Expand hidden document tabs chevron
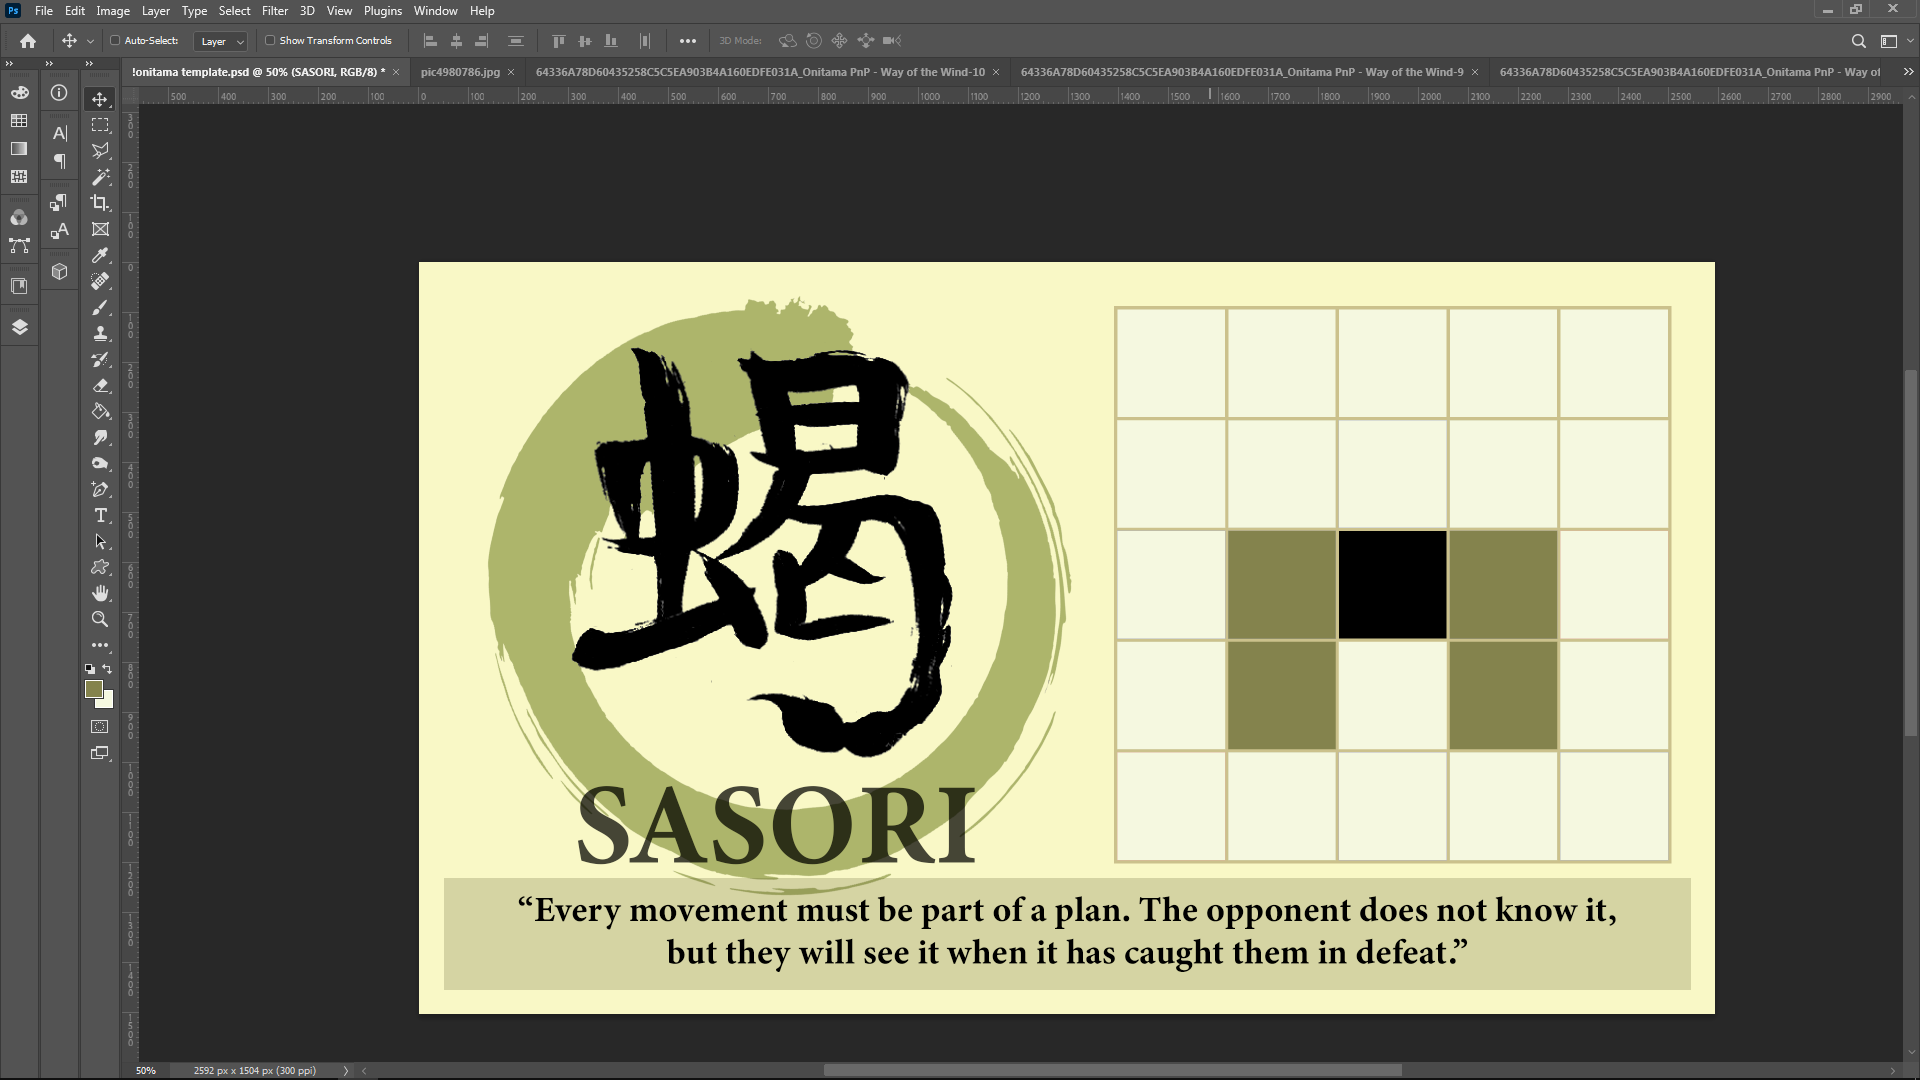The width and height of the screenshot is (1920, 1080). tap(1908, 72)
